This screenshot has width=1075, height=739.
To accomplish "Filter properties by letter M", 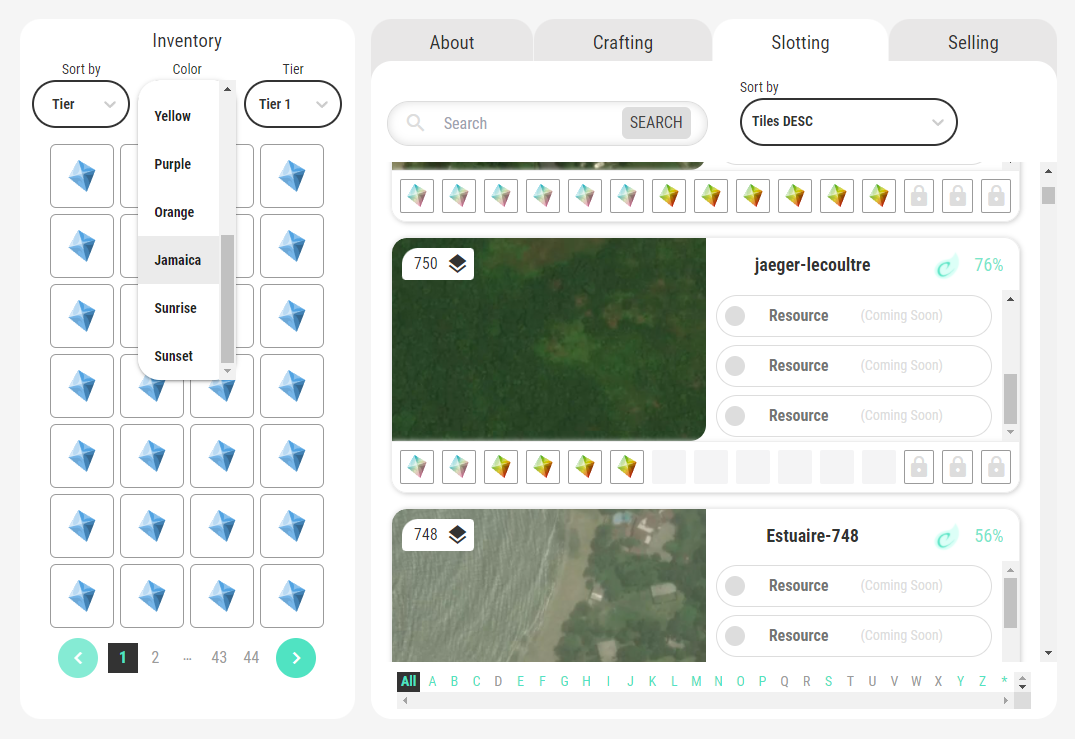I will tap(697, 681).
